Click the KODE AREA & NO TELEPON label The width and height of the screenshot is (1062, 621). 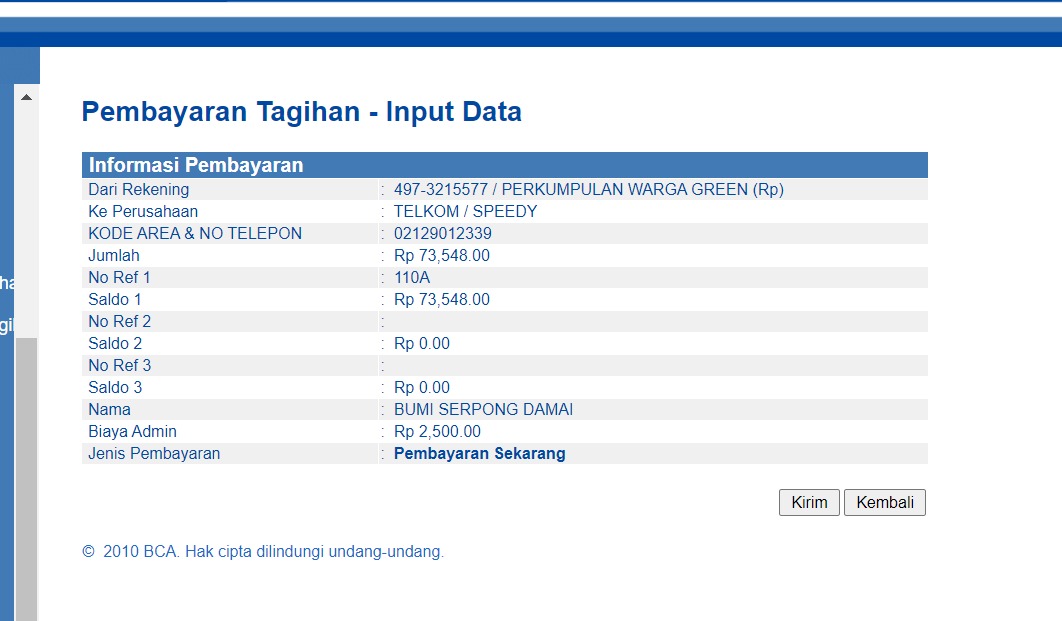point(195,233)
